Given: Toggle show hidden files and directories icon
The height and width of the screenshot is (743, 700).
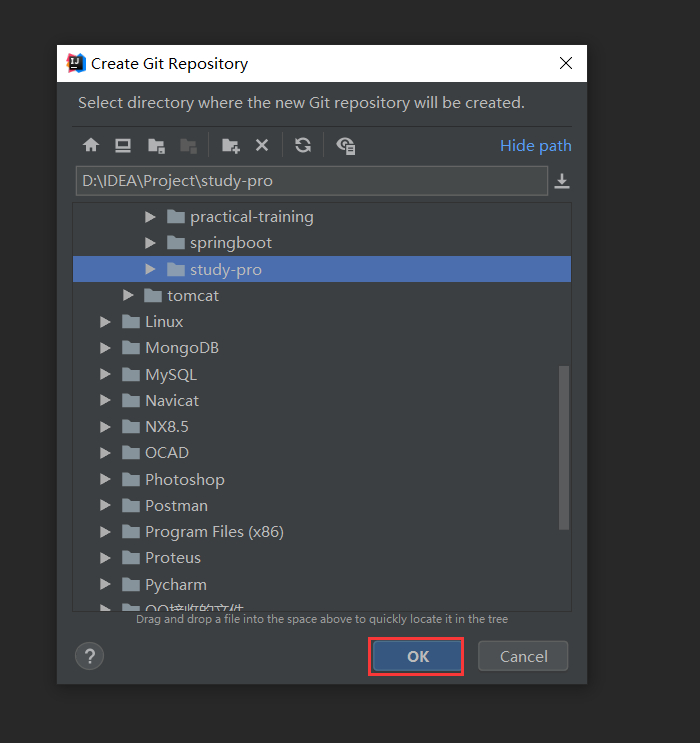Looking at the screenshot, I should pos(346,146).
